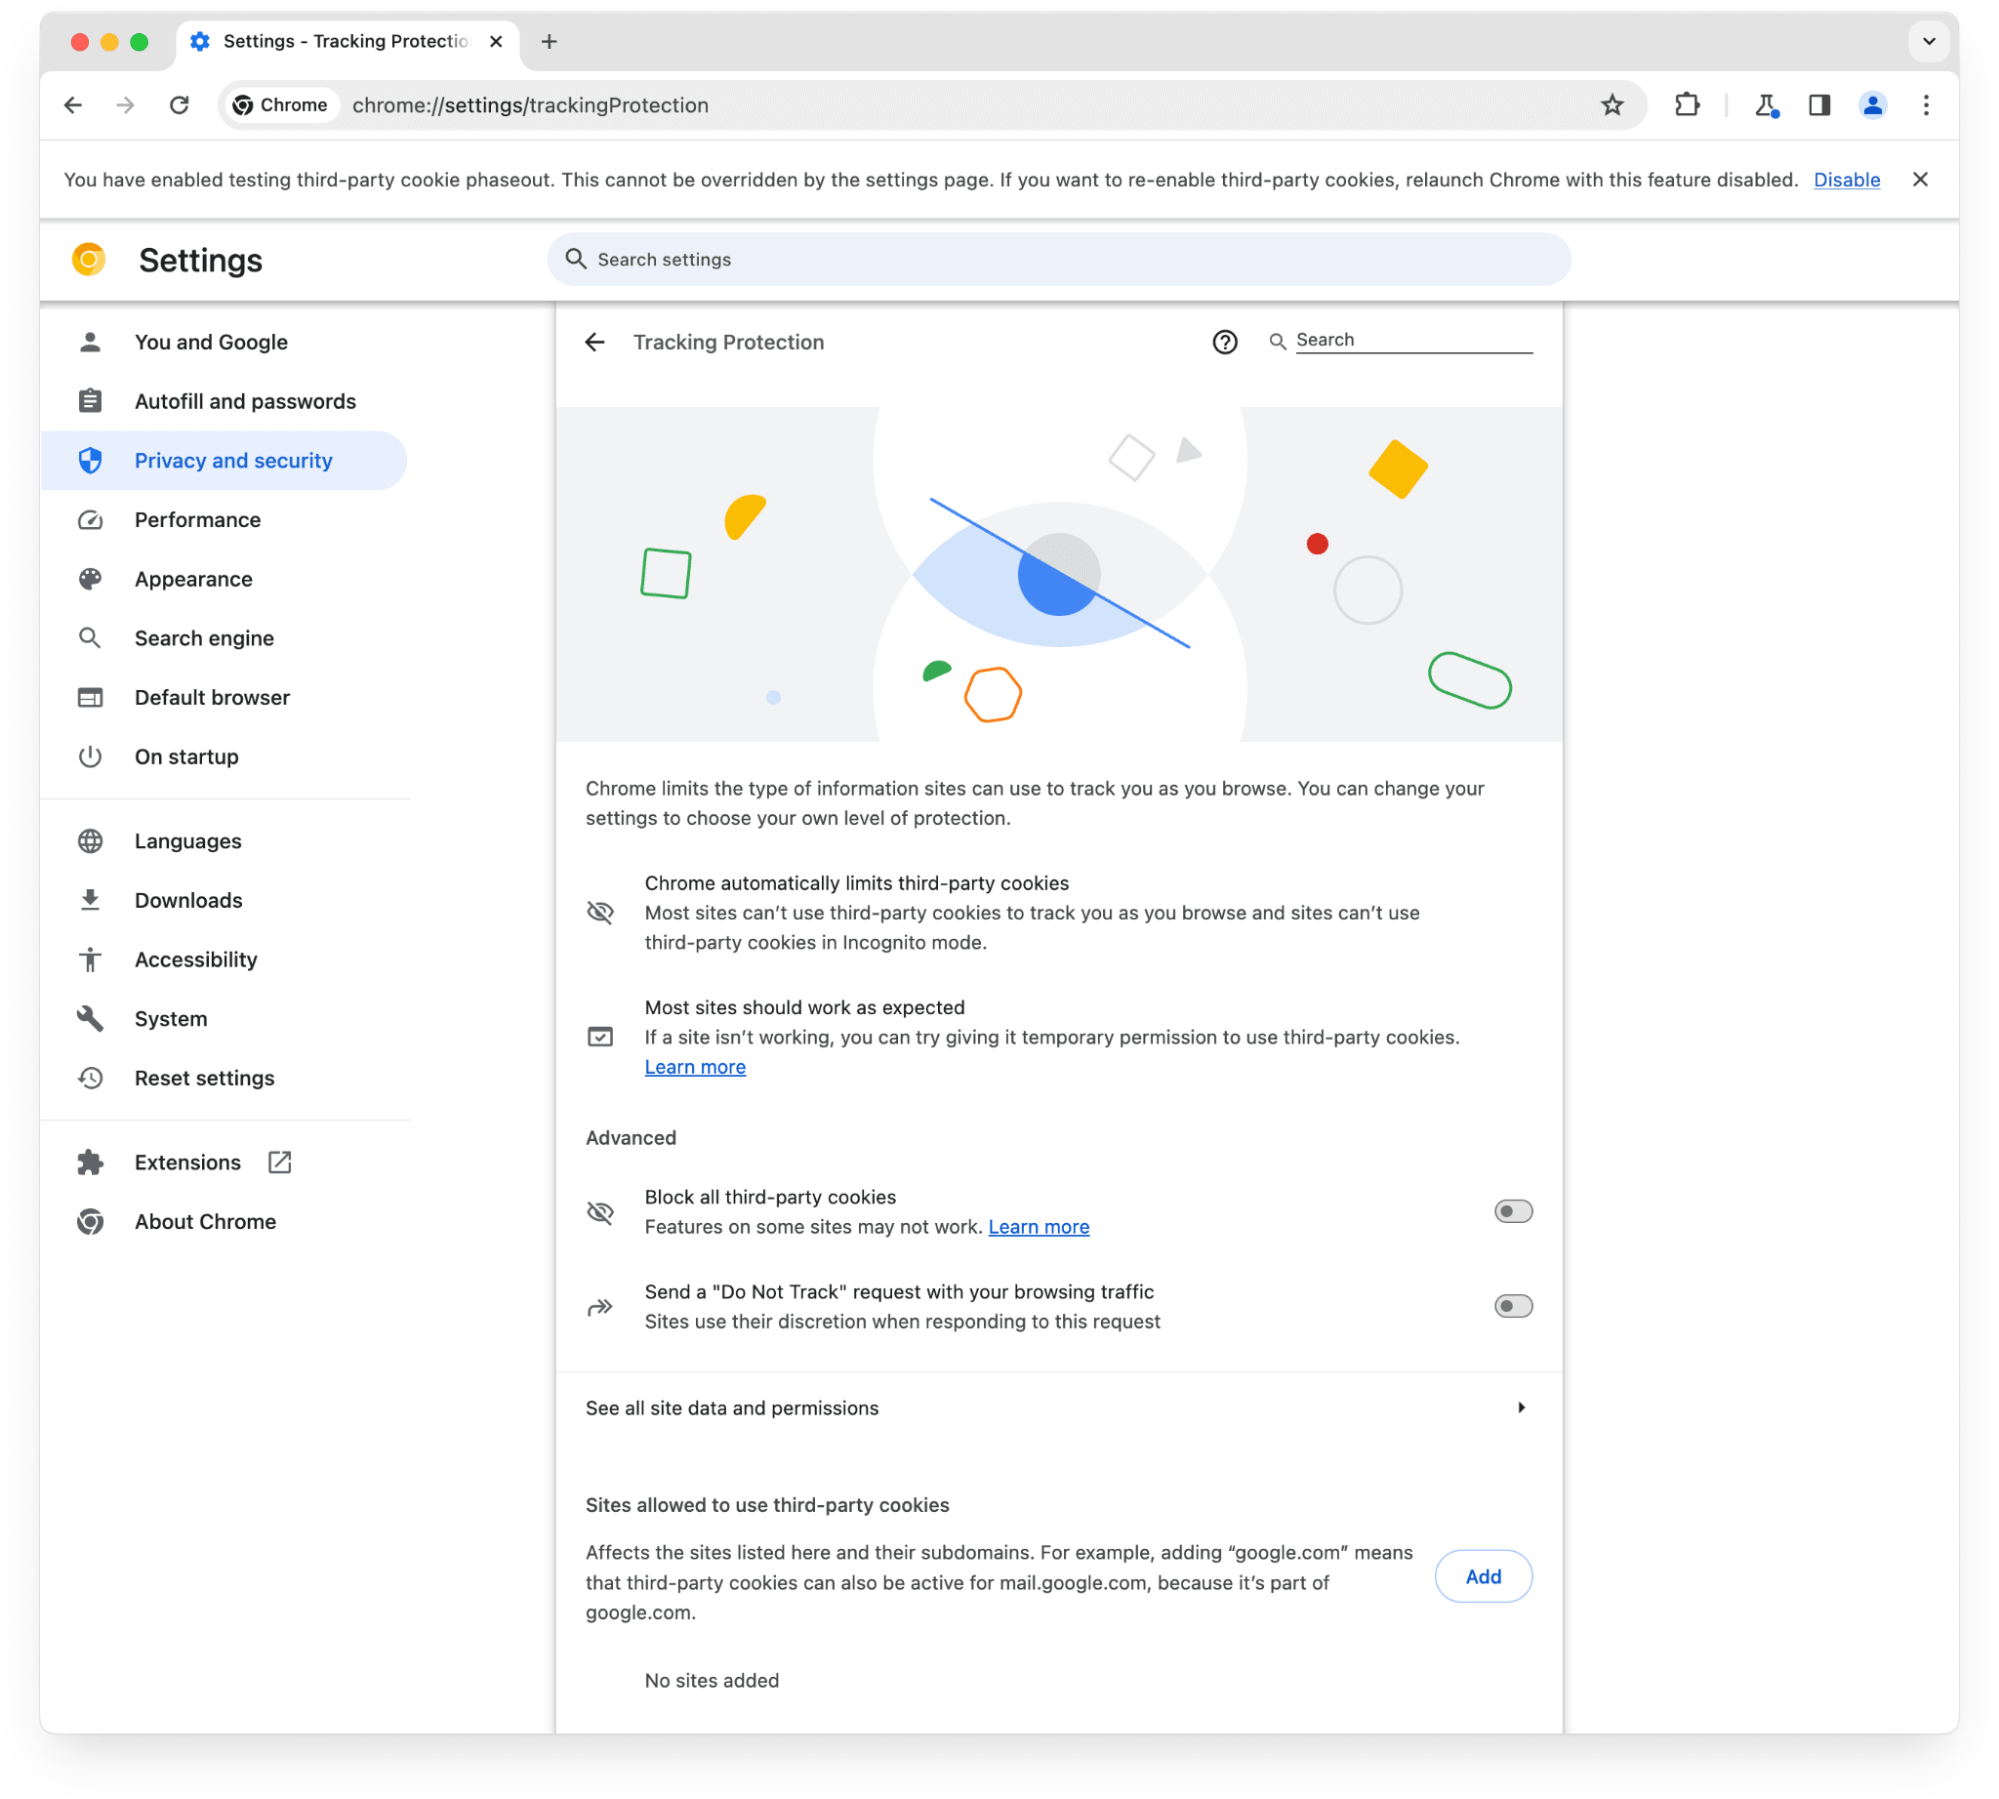
Task: Click the Autofill and passwords document icon
Action: 90,401
